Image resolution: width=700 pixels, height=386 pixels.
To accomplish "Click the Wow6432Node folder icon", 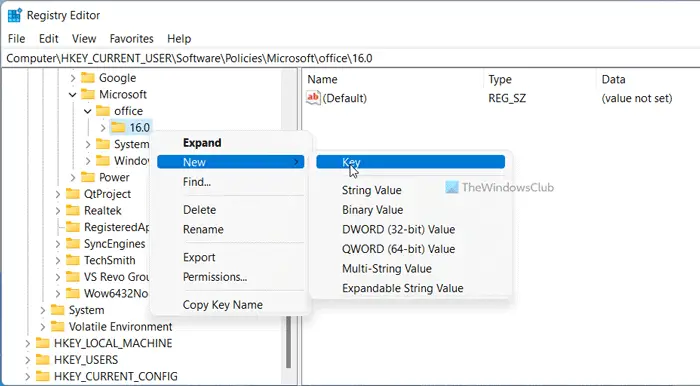I will coord(72,294).
